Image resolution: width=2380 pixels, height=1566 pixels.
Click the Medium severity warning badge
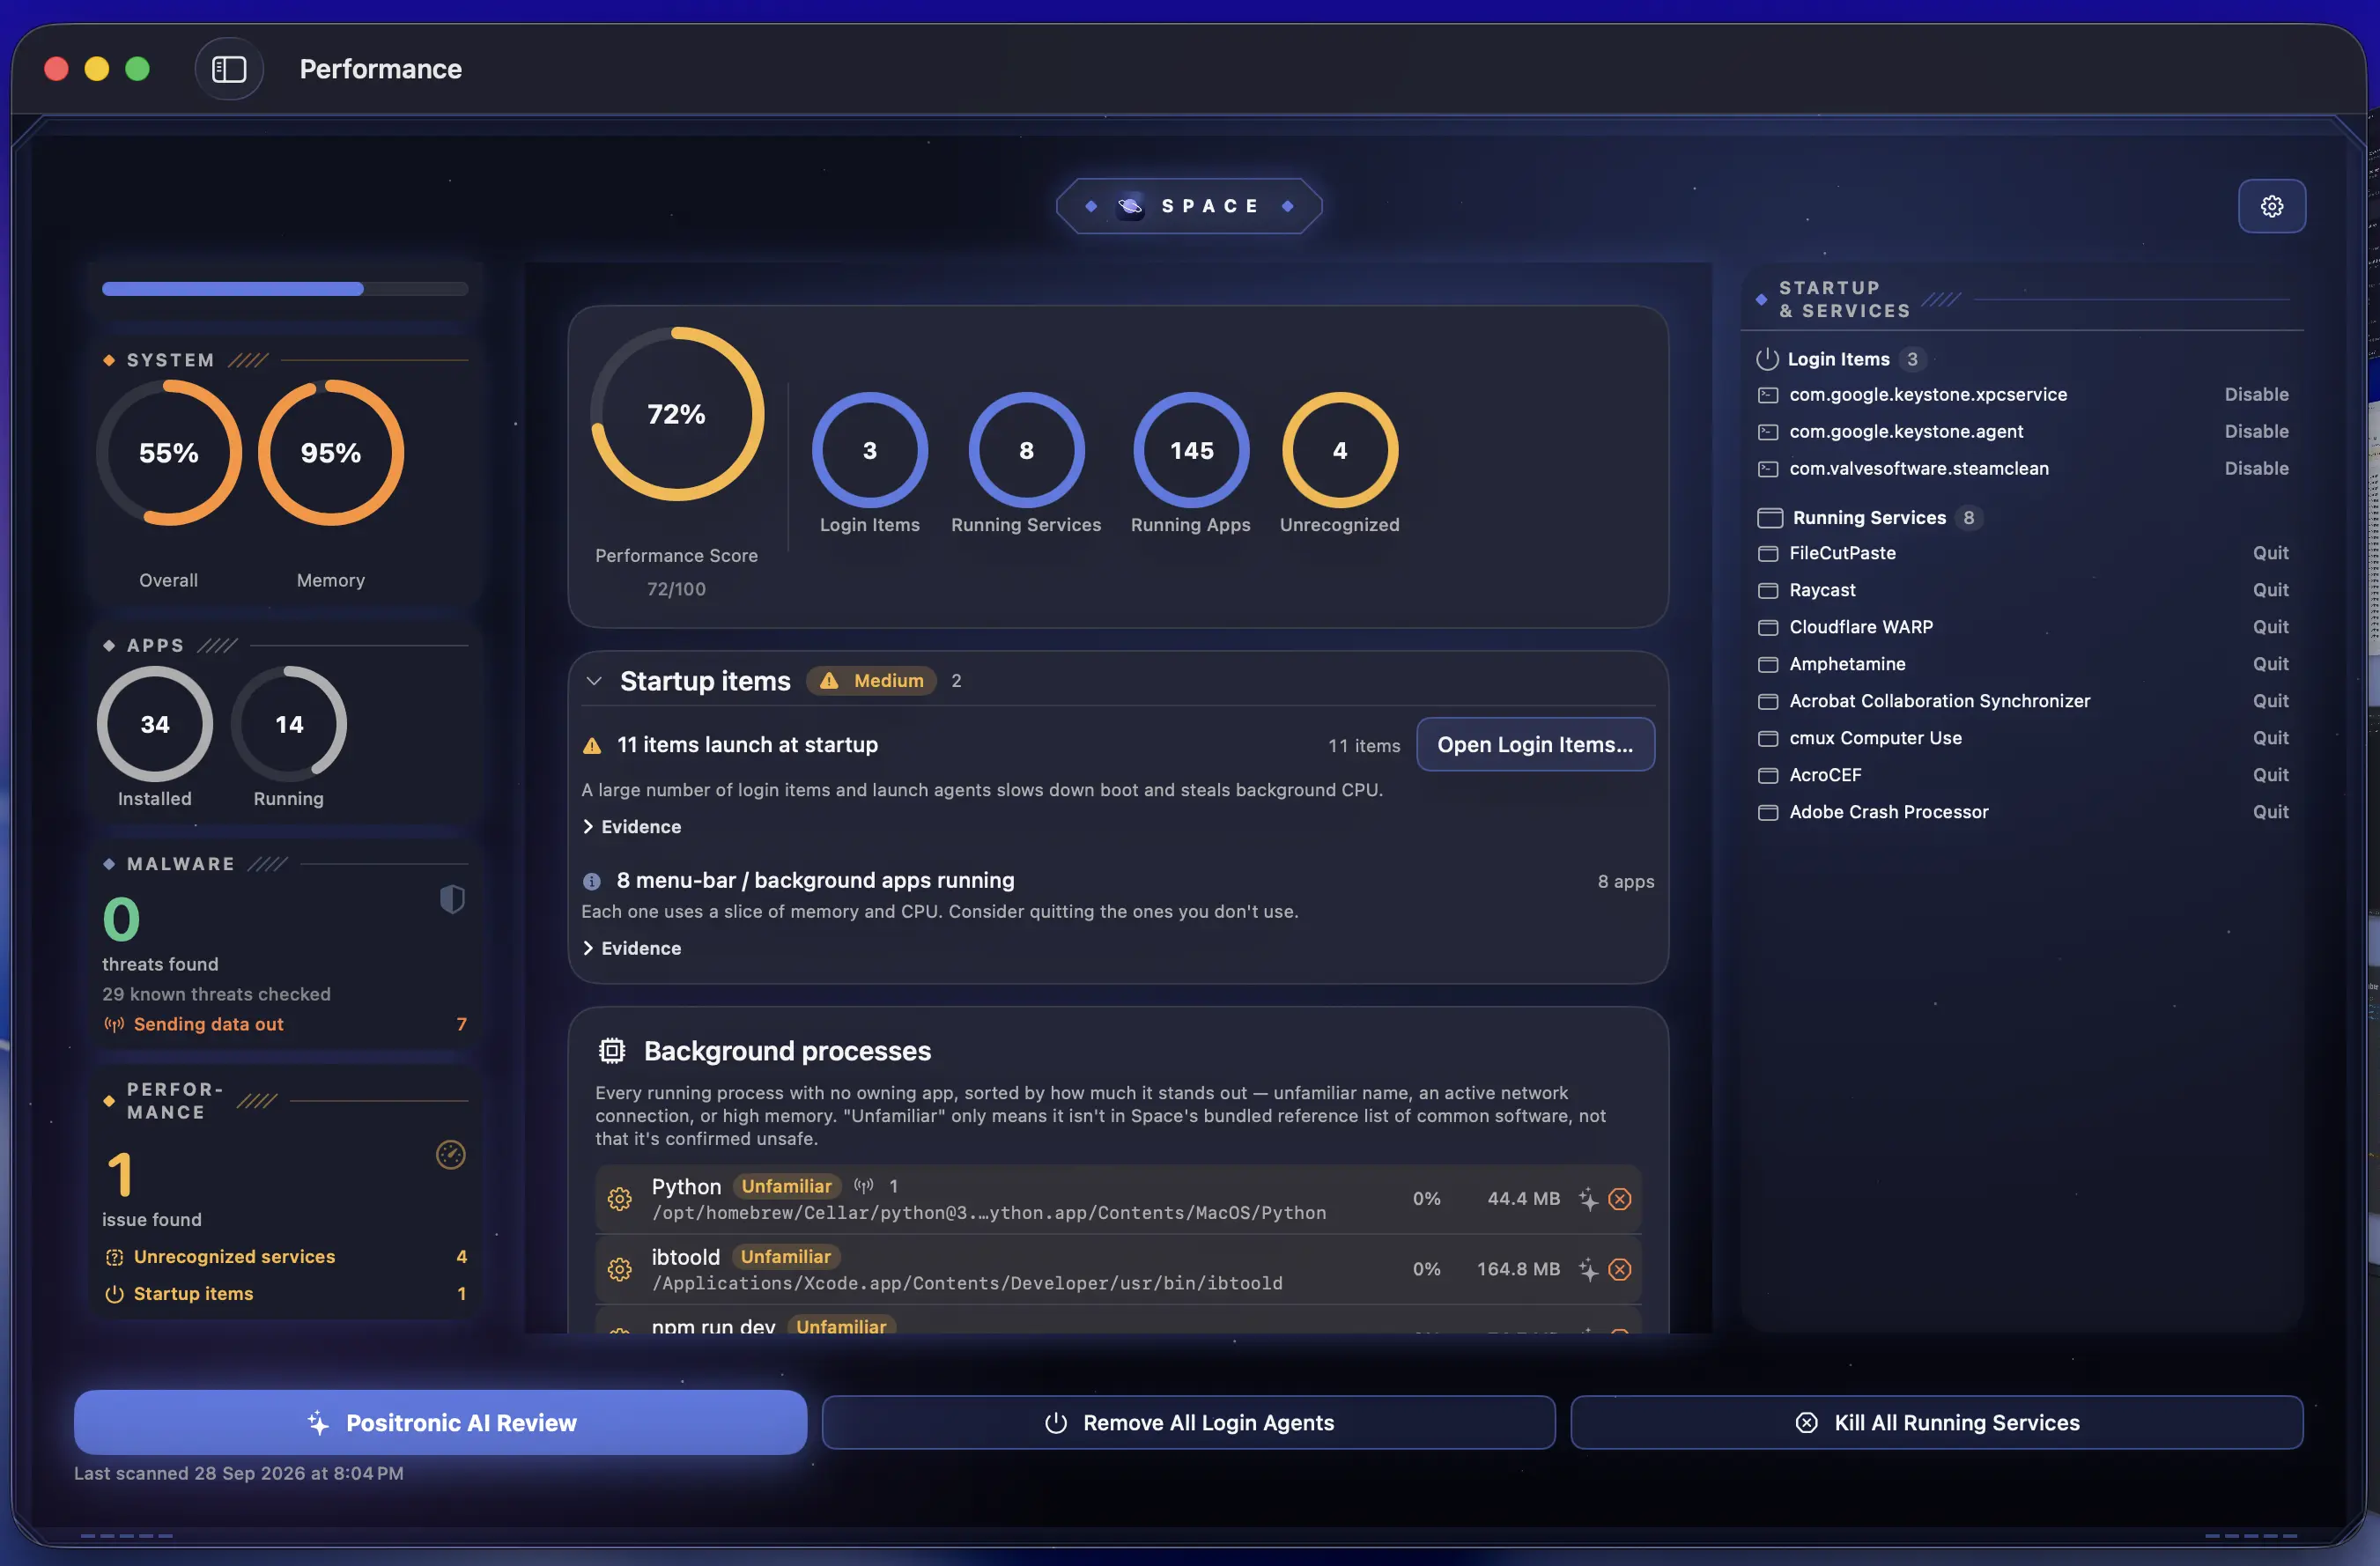872,681
